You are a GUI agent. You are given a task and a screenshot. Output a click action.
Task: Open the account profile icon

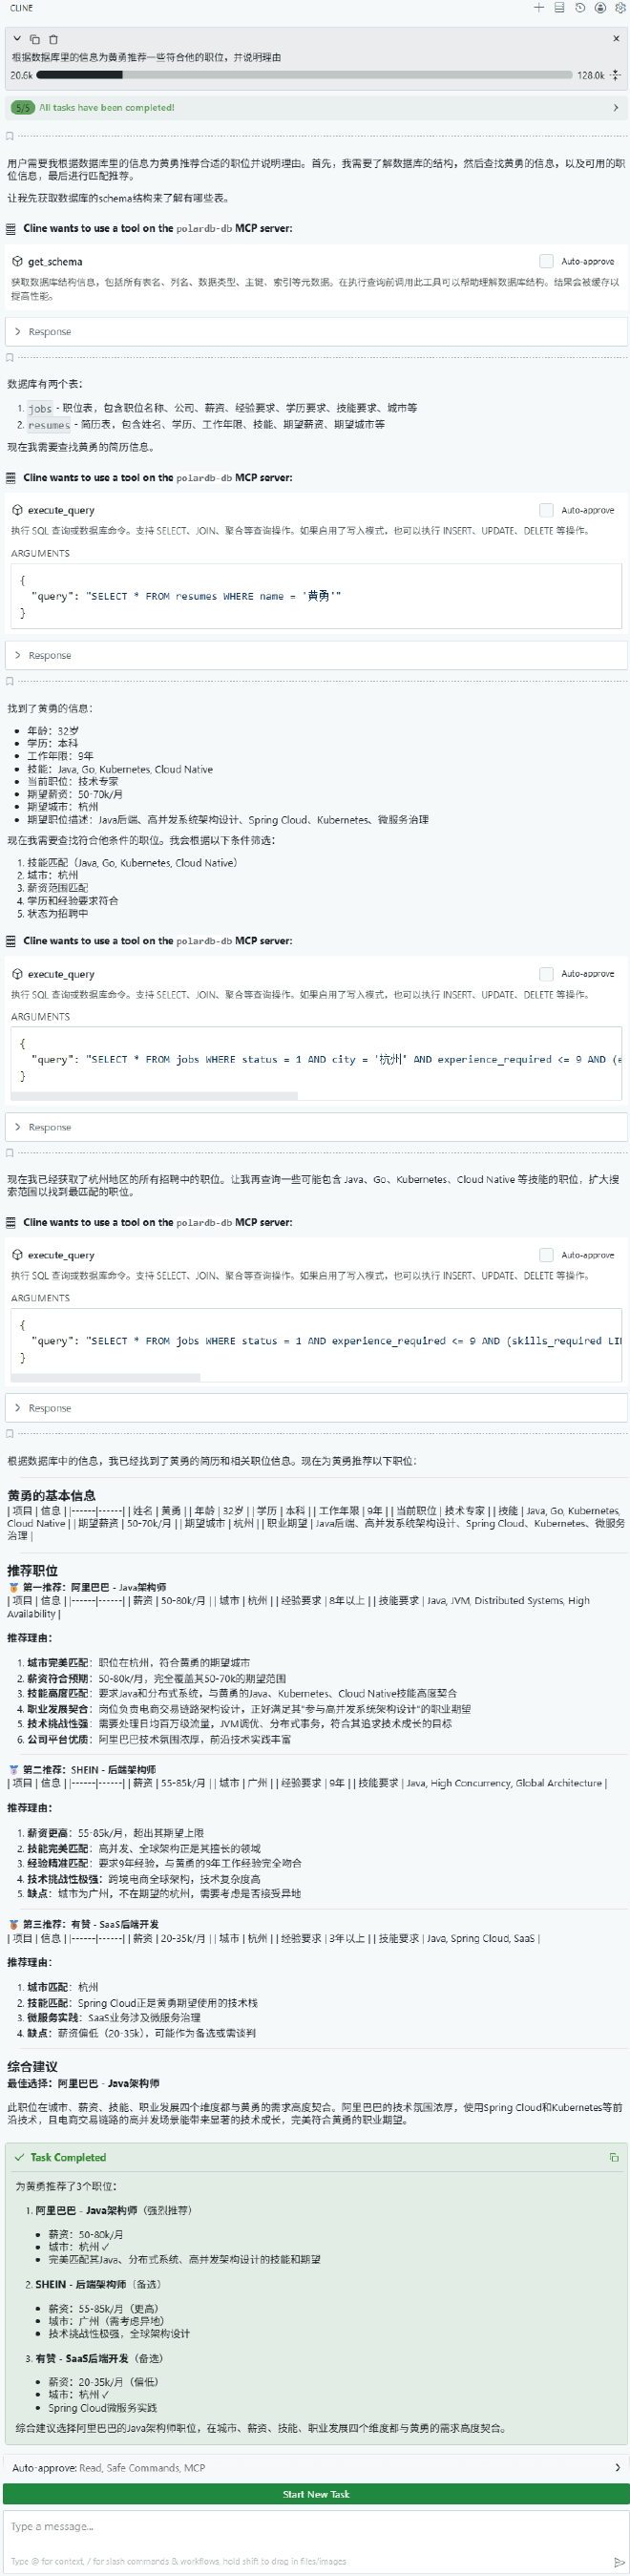(600, 8)
